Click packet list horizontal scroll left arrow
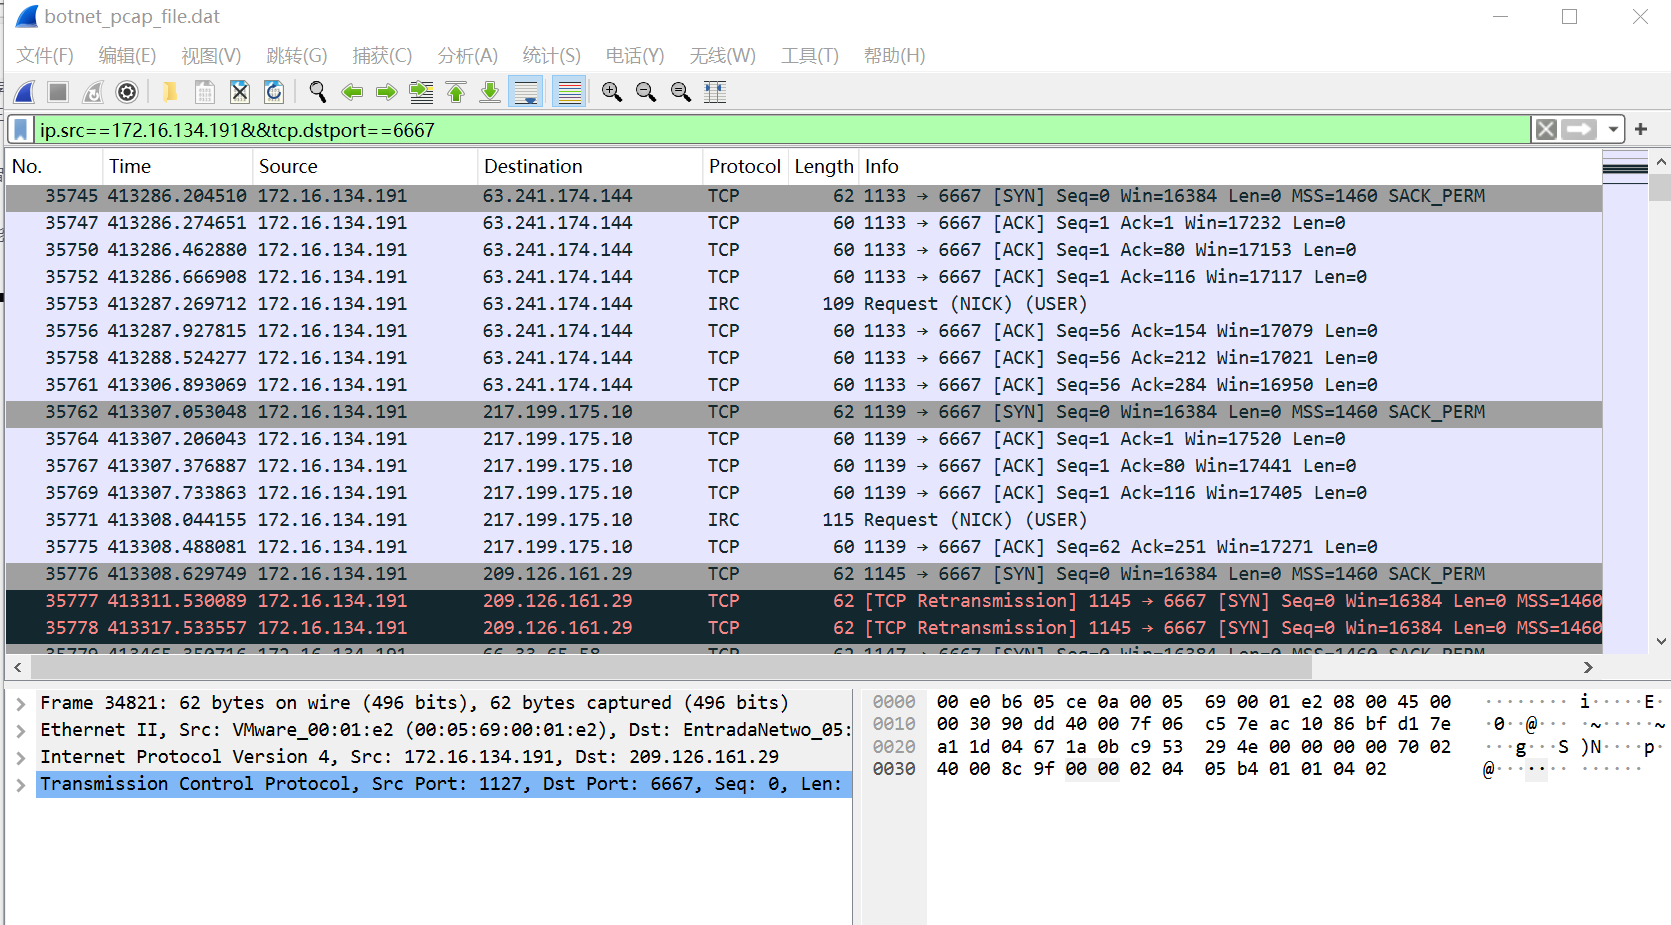 tap(17, 667)
